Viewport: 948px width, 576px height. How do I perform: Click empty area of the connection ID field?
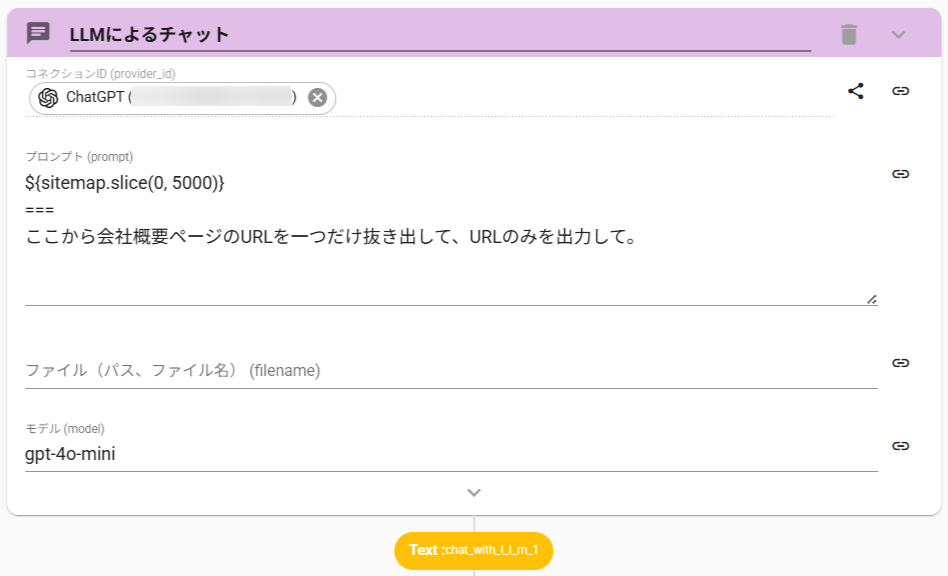click(580, 98)
